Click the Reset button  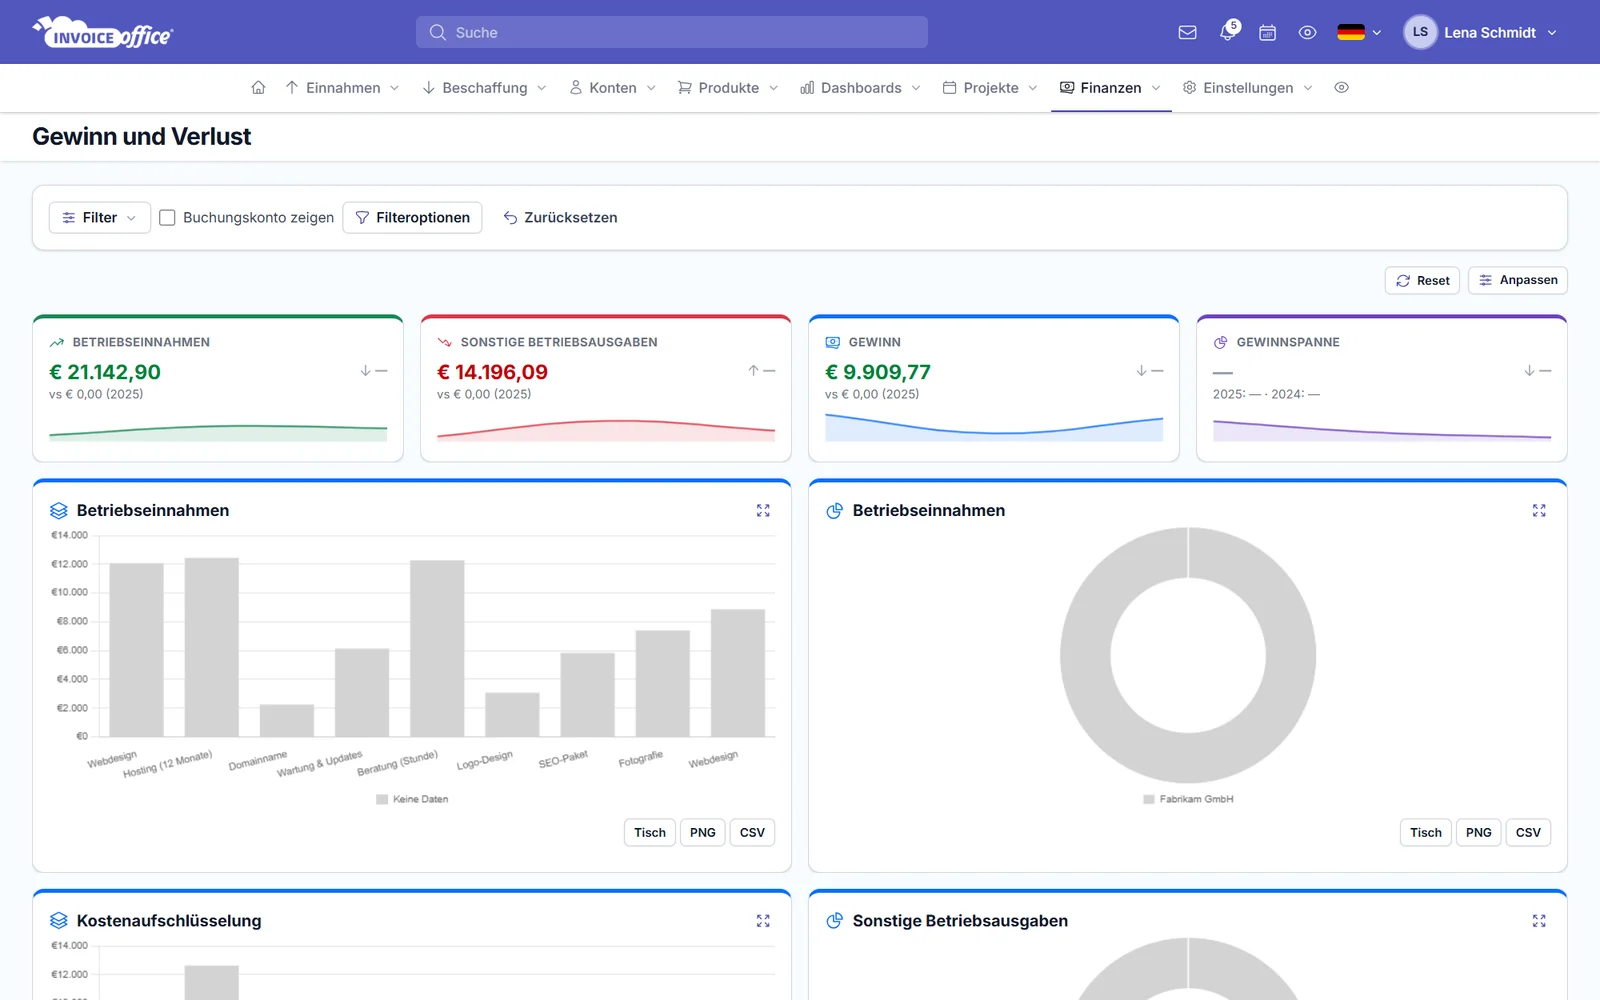pyautogui.click(x=1422, y=280)
